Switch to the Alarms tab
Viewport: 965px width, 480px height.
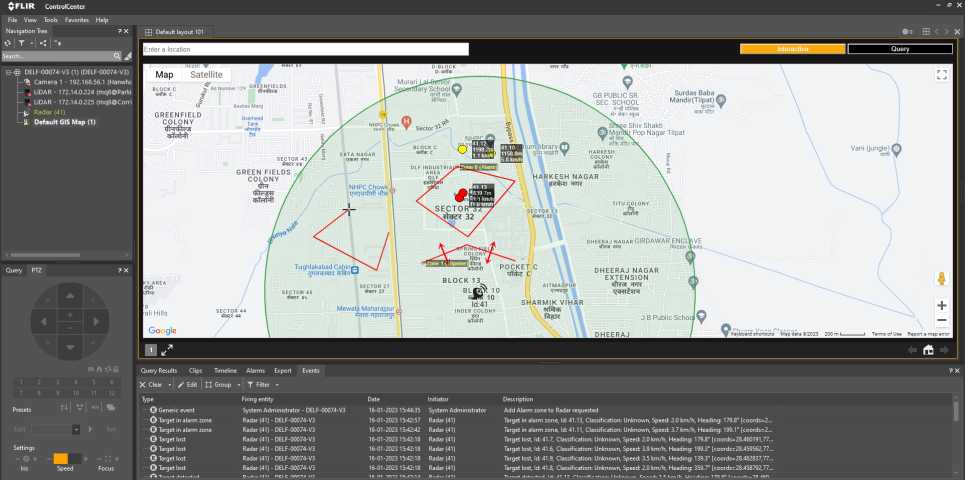255,370
